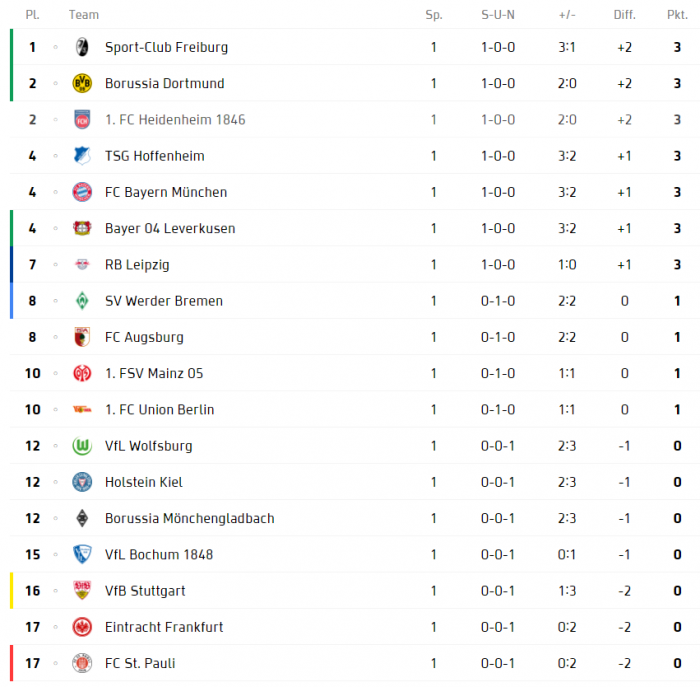
Task: Click the trend dot beside FC Augsburg
Action: (x=55, y=337)
